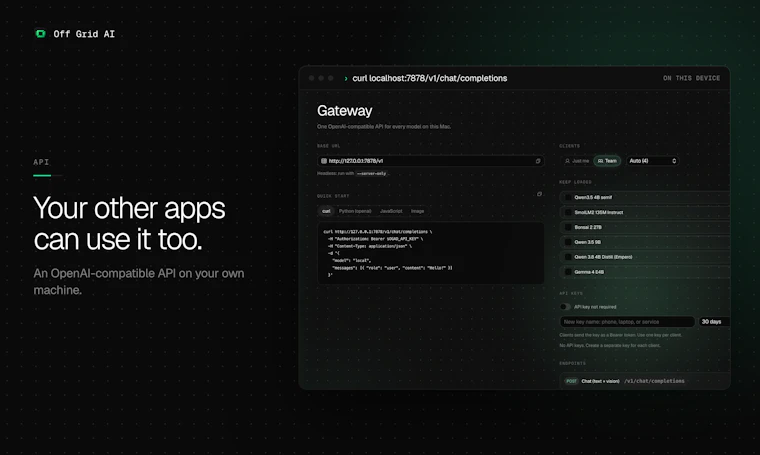The image size is (760, 455).
Task: Click the new key name input field
Action: click(x=627, y=322)
